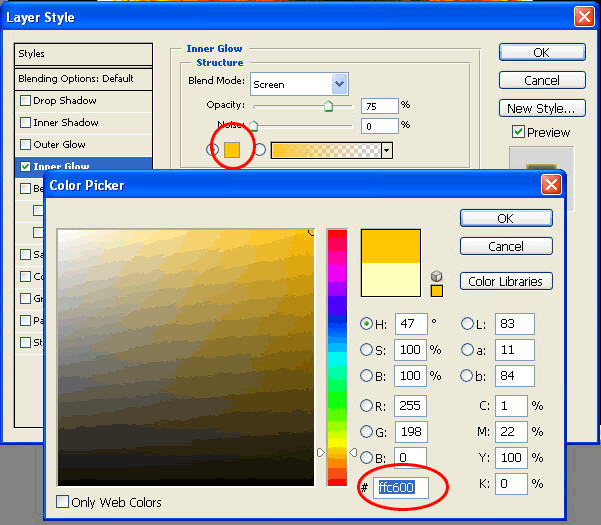Viewport: 601px width, 525px height.
Task: Open Color Libraries
Action: point(505,281)
